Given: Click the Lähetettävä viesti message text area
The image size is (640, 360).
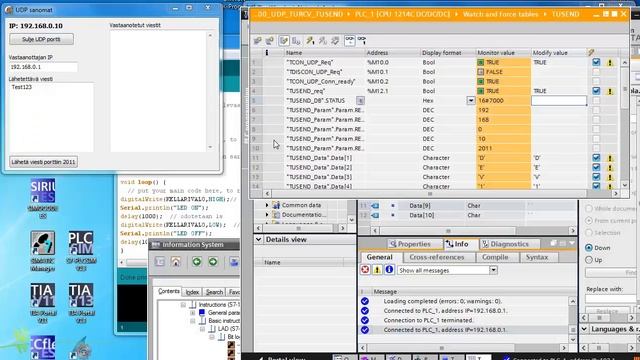Looking at the screenshot, I should (51, 118).
